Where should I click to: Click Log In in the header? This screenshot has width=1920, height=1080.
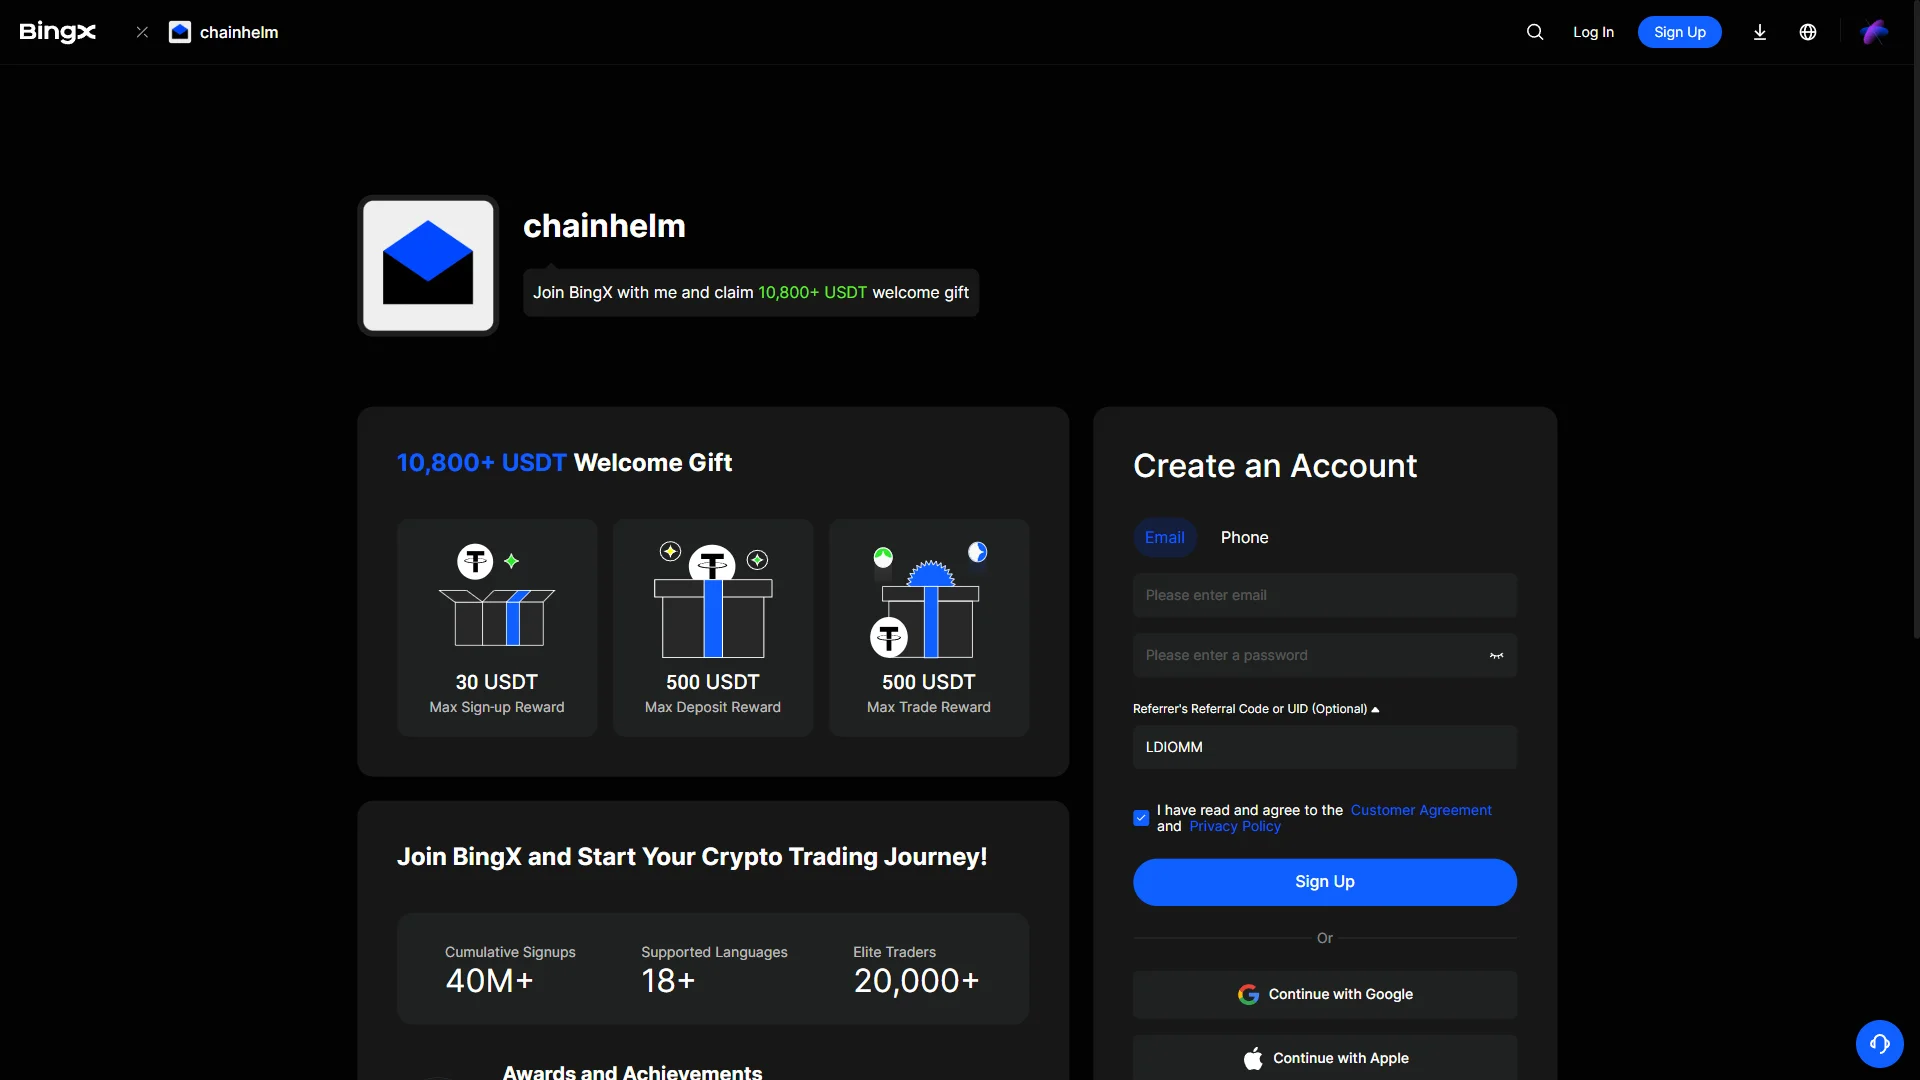coord(1593,32)
